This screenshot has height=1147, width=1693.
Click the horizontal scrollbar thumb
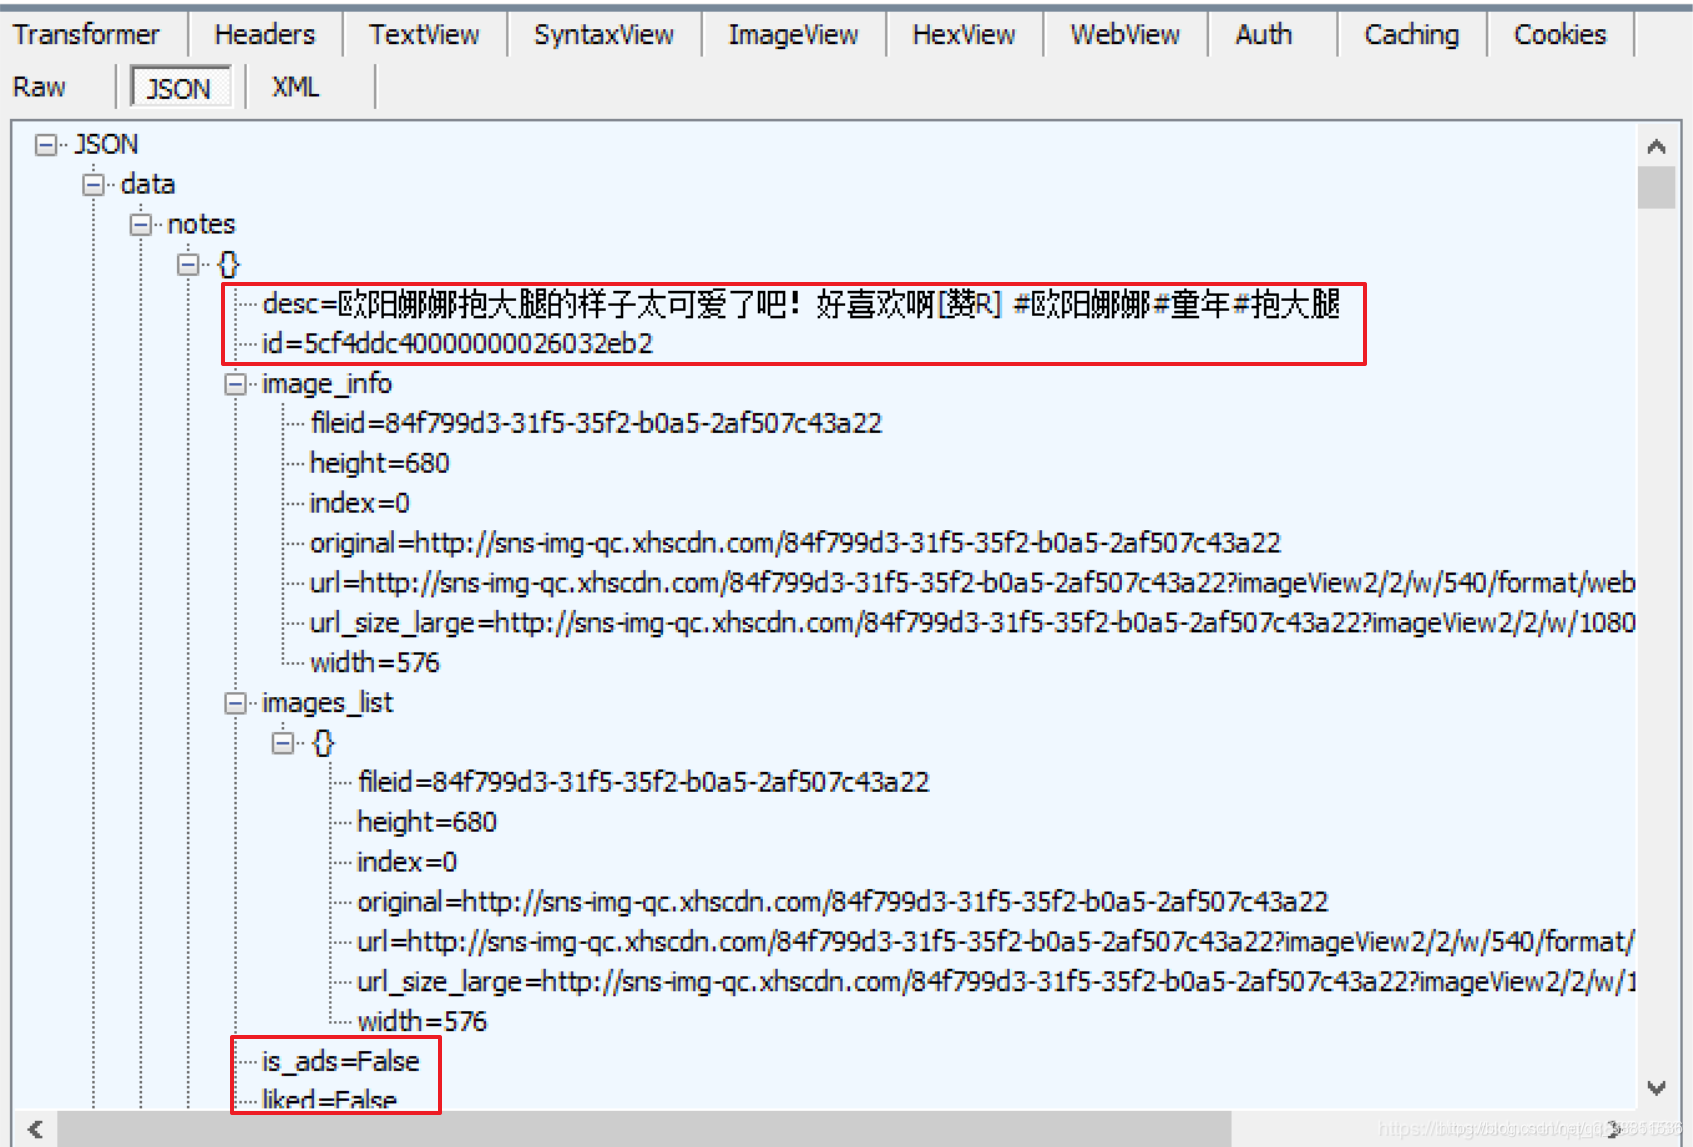click(644, 1129)
